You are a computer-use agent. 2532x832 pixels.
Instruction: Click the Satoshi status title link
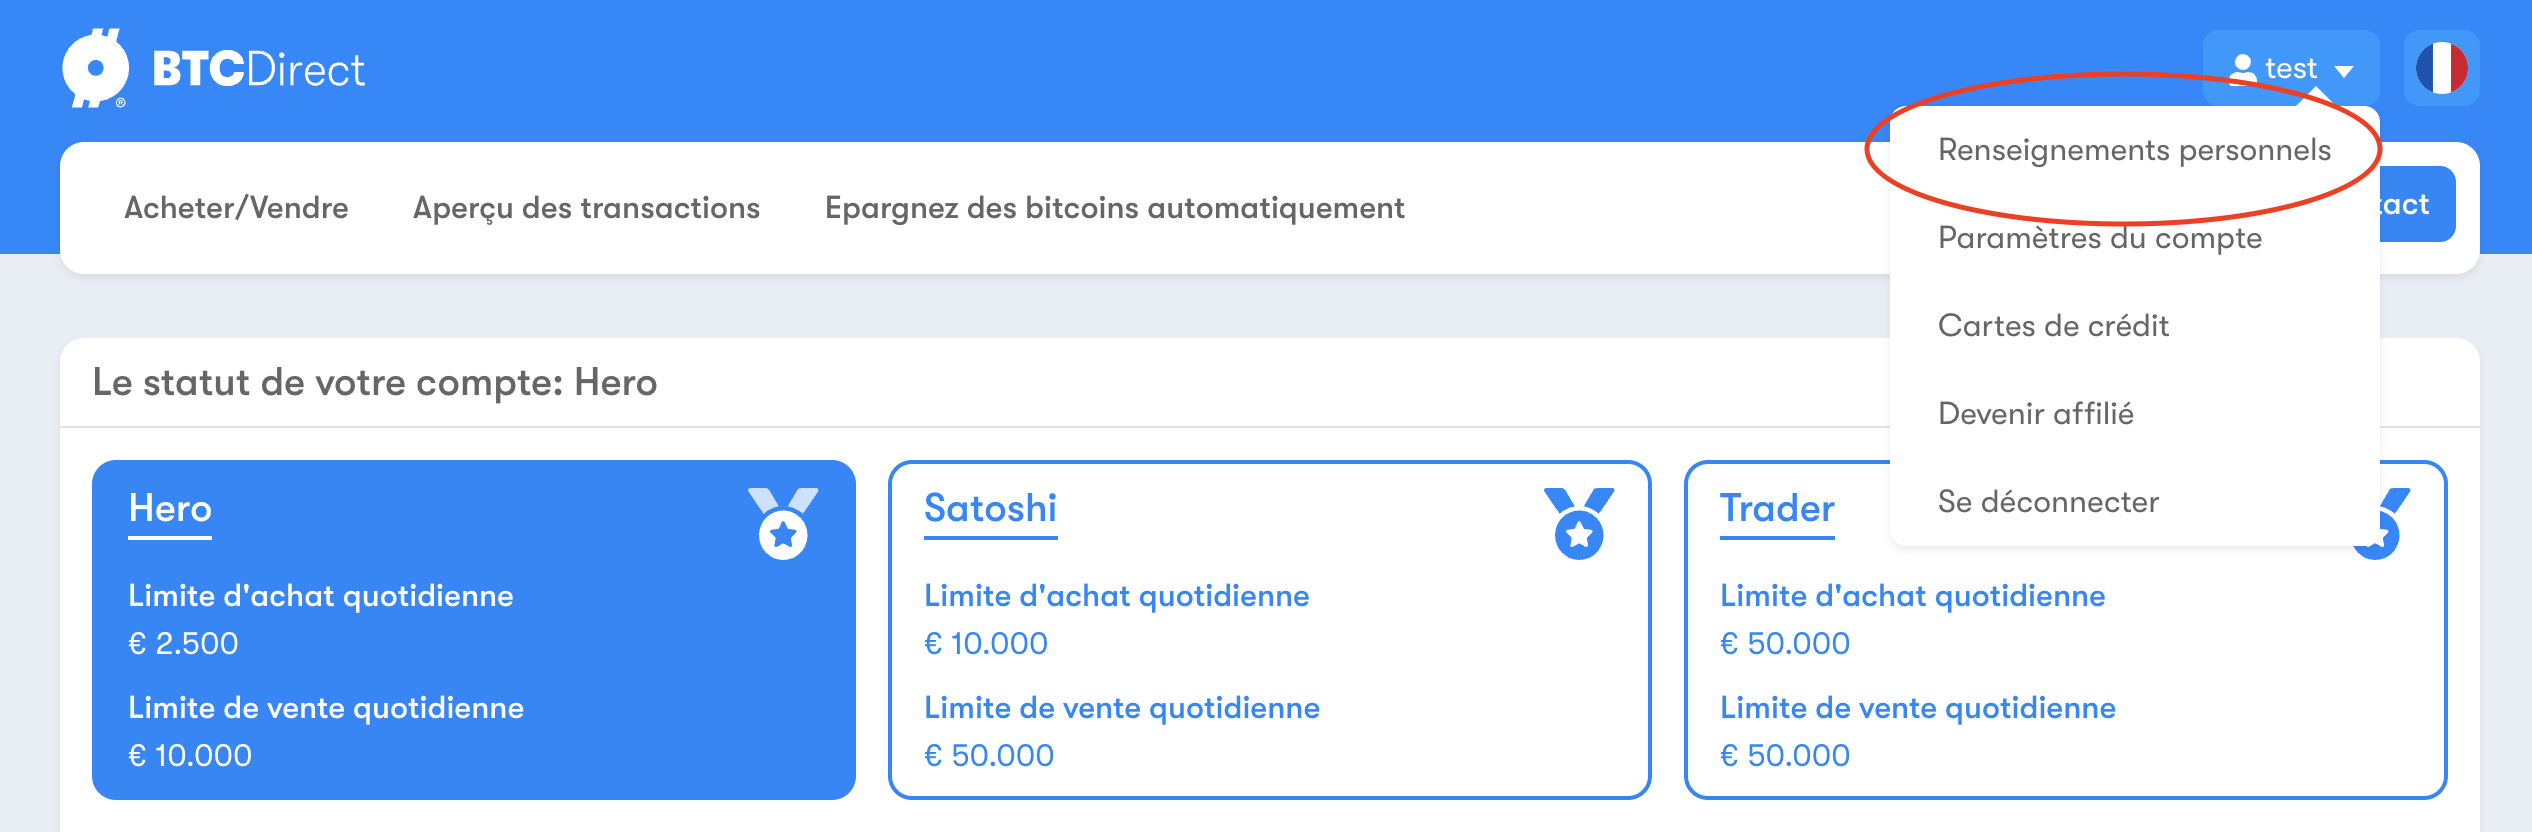pos(990,509)
